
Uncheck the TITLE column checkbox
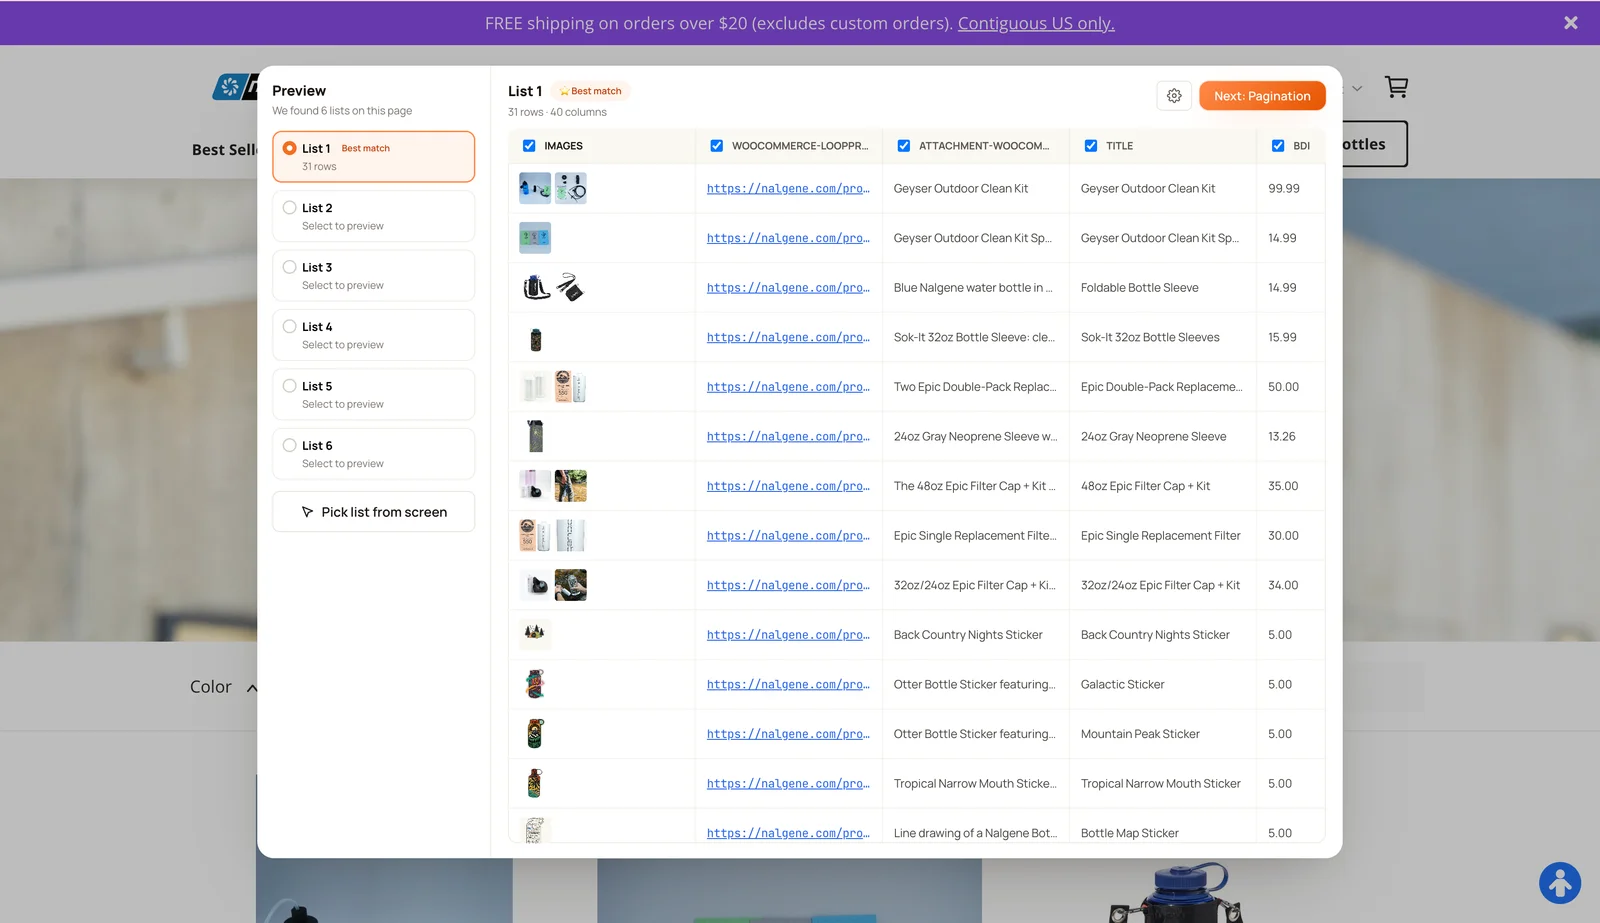(x=1090, y=146)
